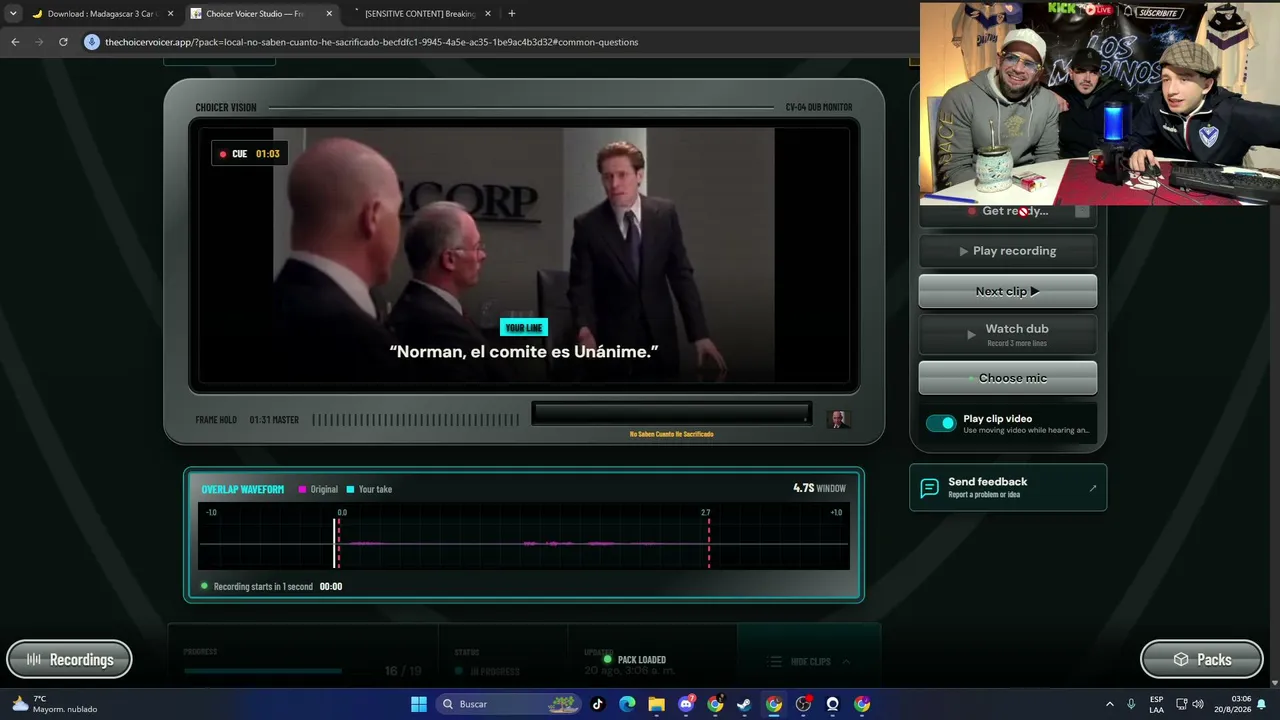Click the Watch dub button
This screenshot has width=1280, height=720.
click(x=1008, y=334)
